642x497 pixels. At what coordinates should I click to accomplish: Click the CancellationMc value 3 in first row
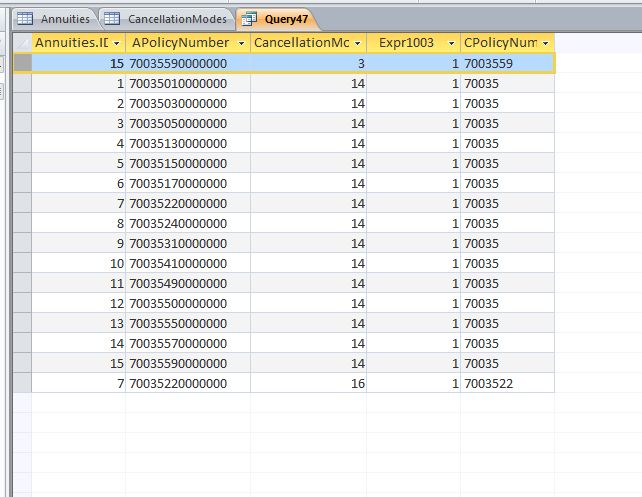click(x=308, y=63)
